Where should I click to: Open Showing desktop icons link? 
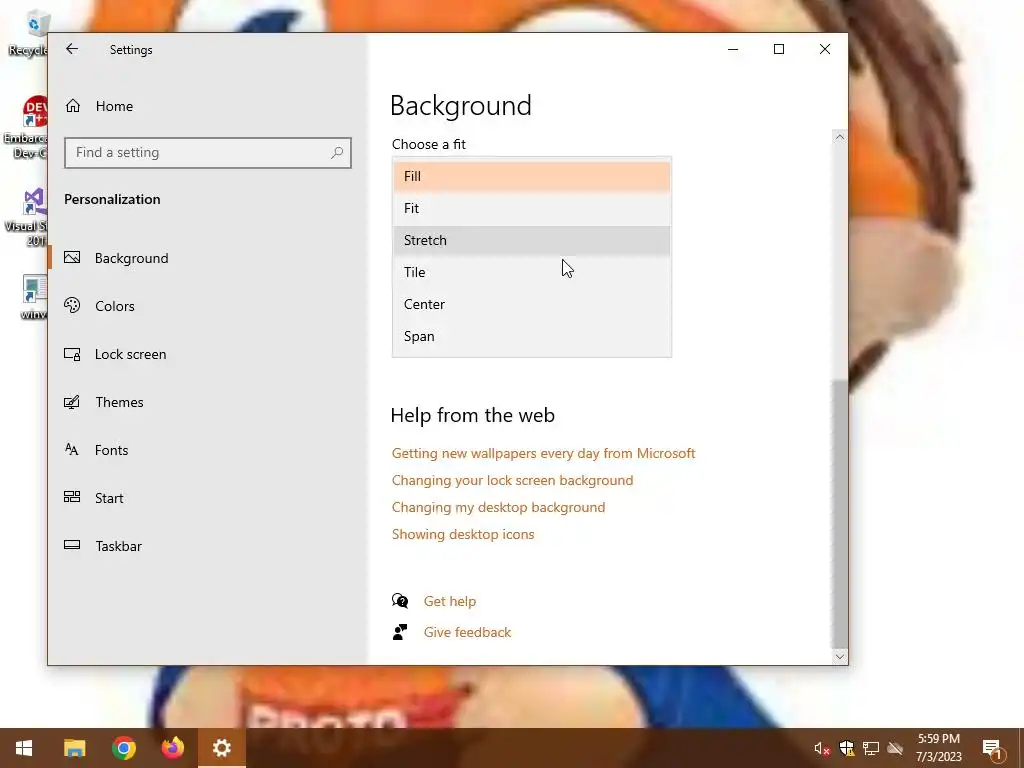click(463, 534)
